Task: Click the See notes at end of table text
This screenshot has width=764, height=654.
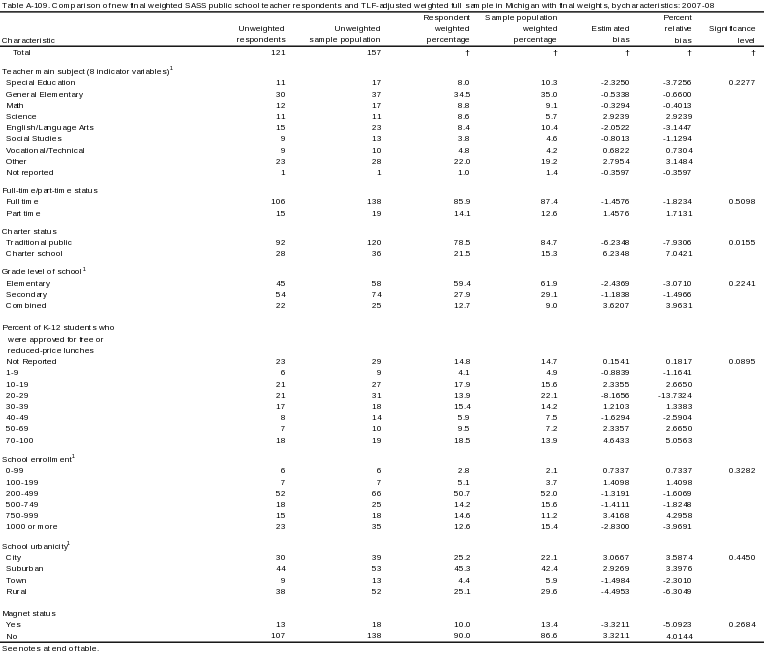Action: tap(51, 649)
